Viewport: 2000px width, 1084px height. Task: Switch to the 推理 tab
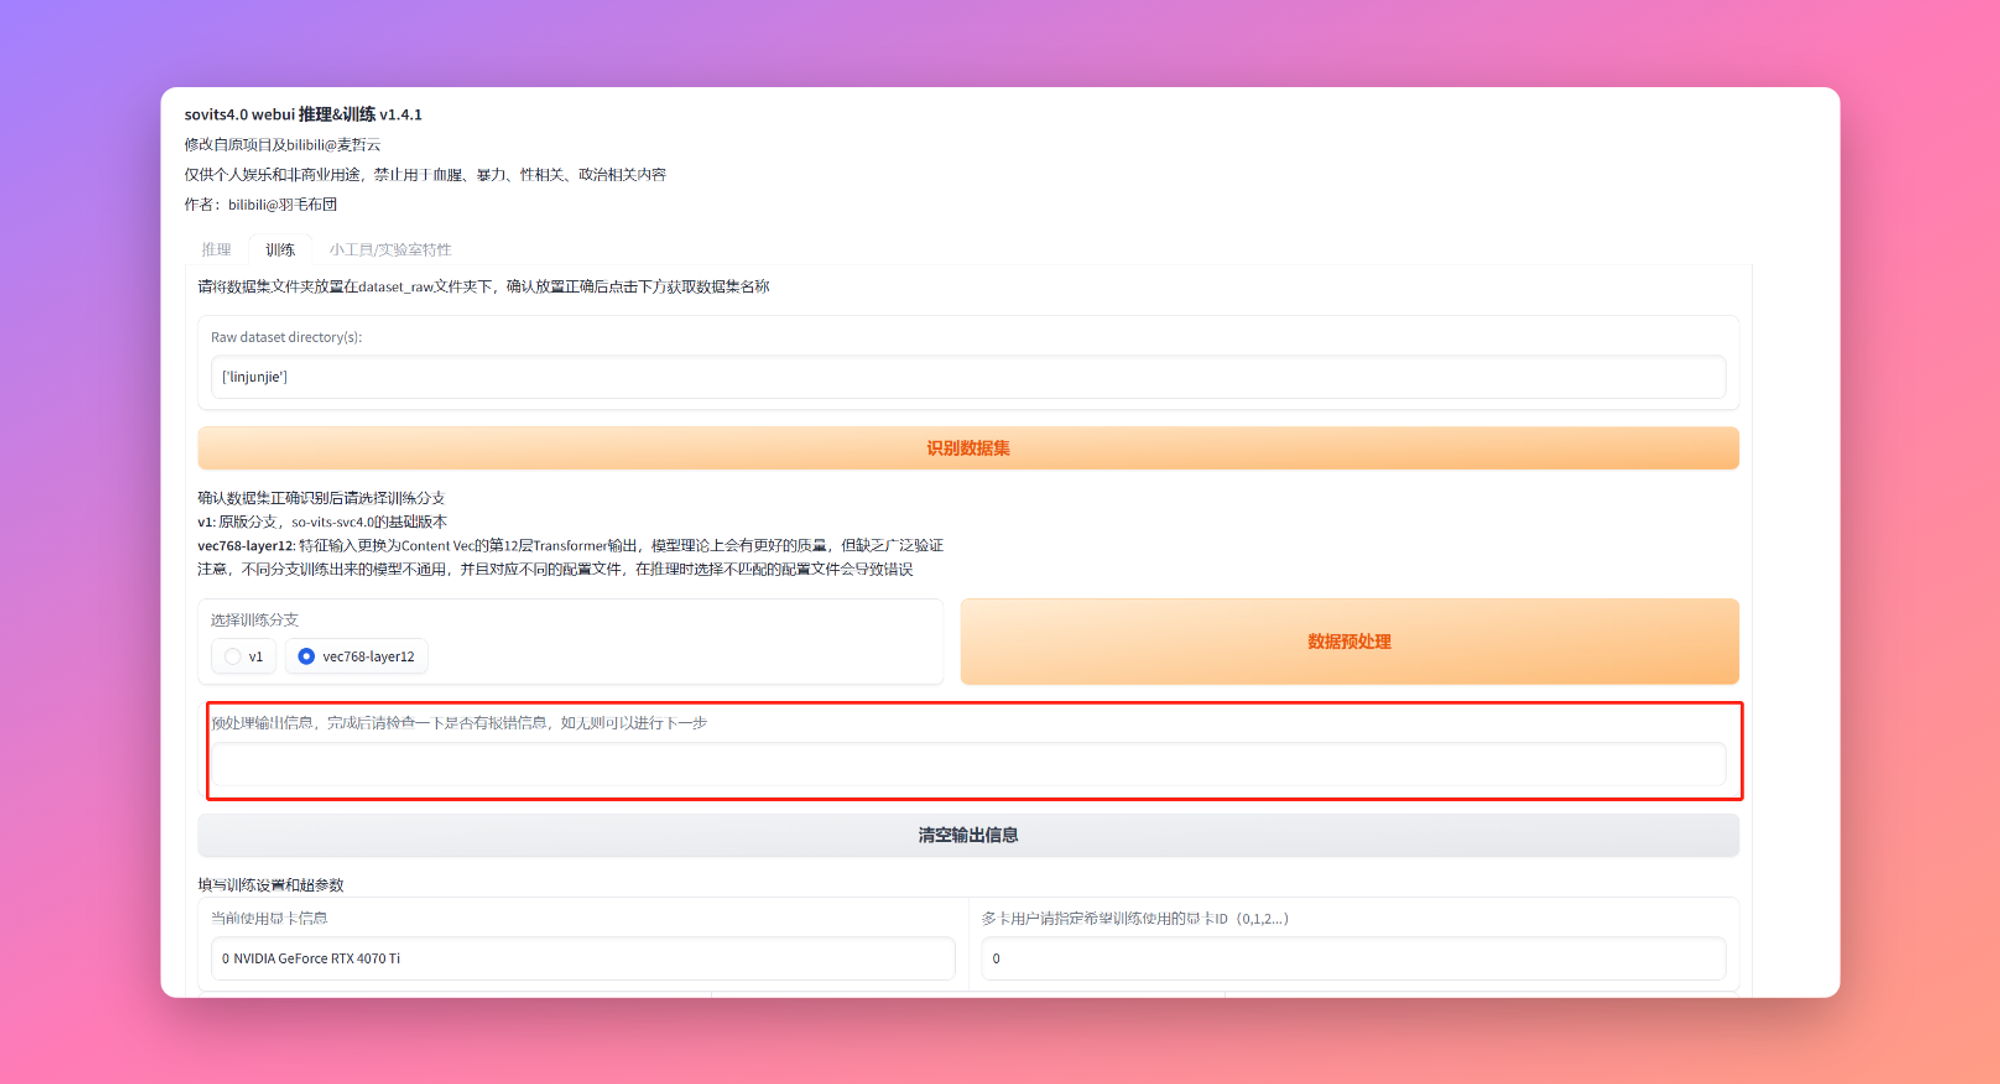216,249
